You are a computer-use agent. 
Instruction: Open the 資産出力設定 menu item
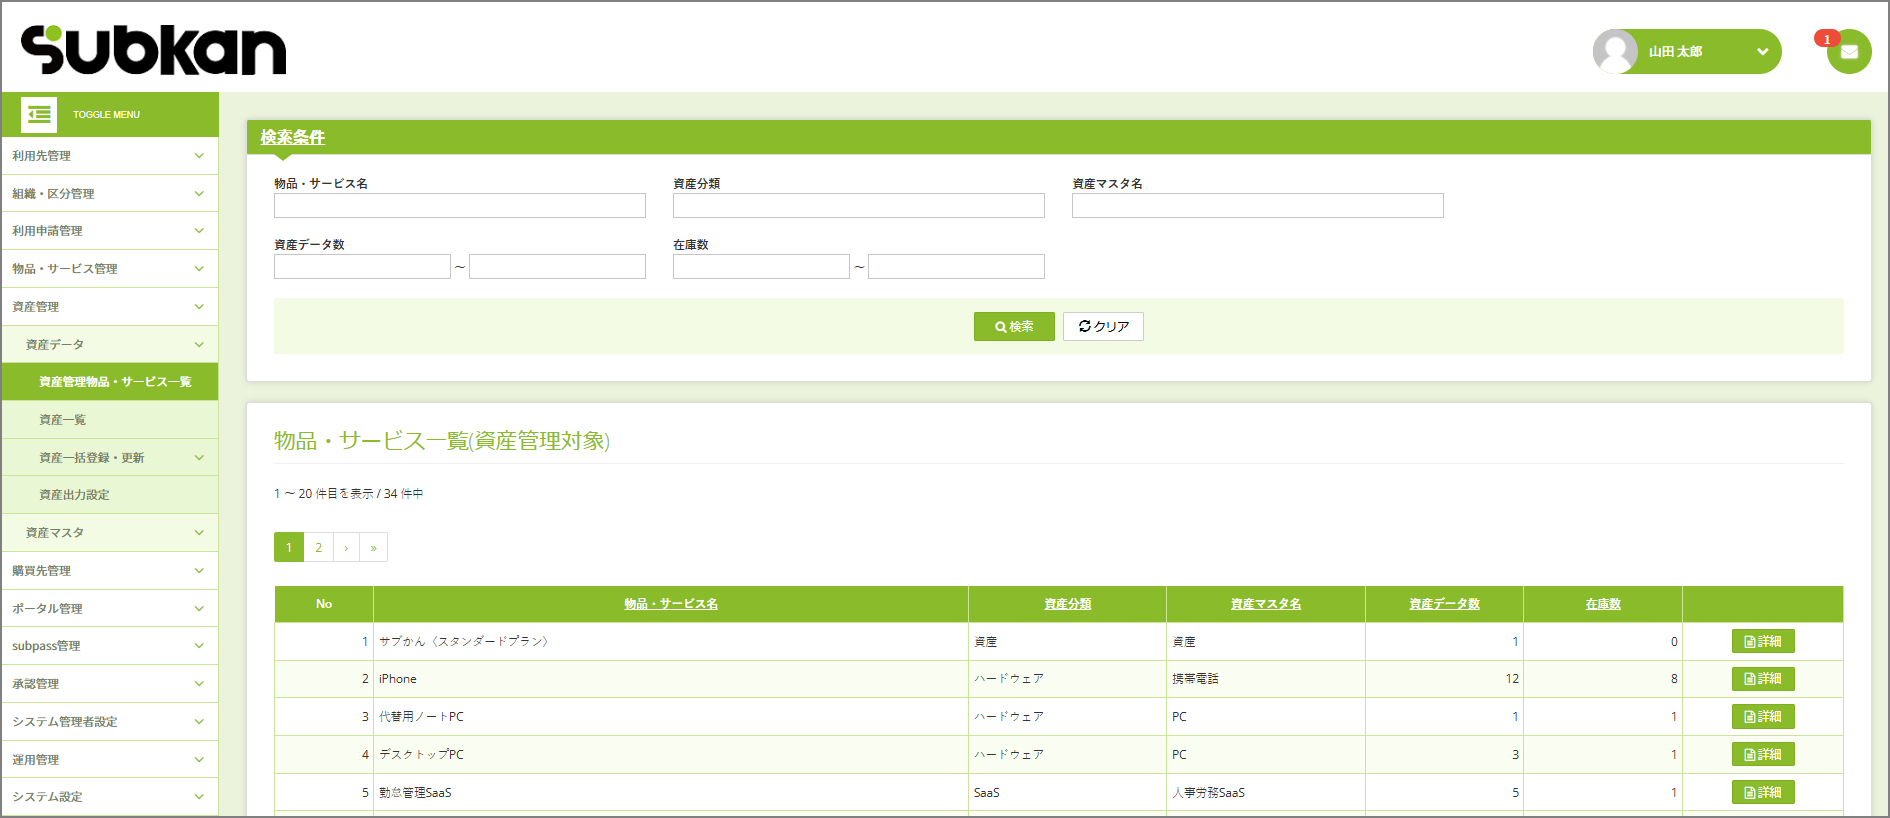[x=110, y=495]
